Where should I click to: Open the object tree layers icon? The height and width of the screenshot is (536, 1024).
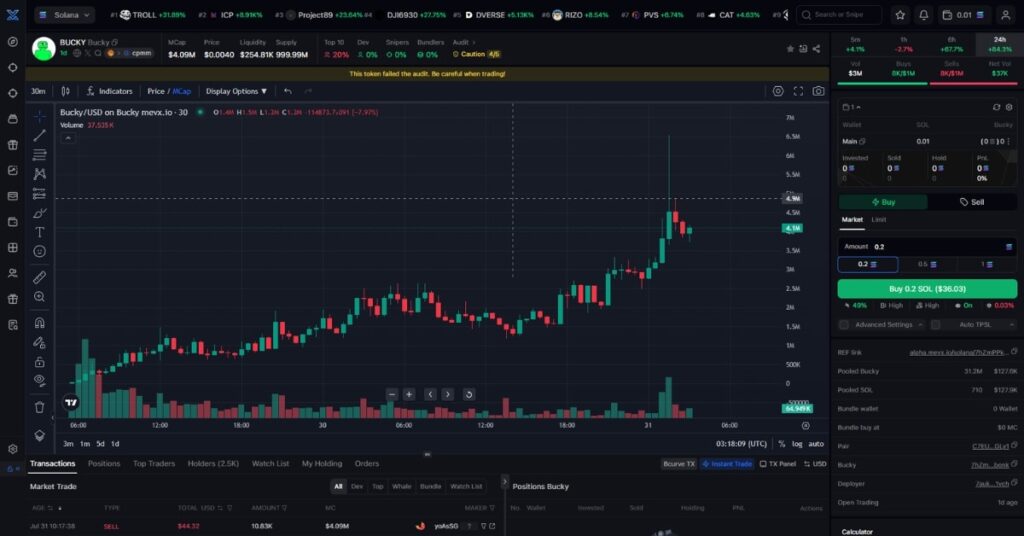40,435
